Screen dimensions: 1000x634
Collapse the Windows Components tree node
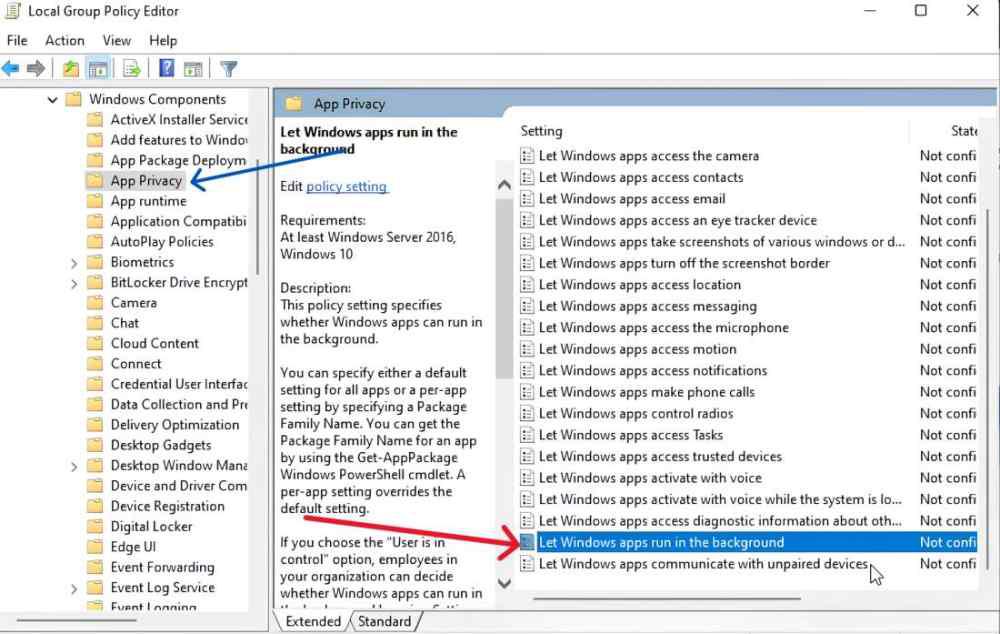(x=52, y=98)
